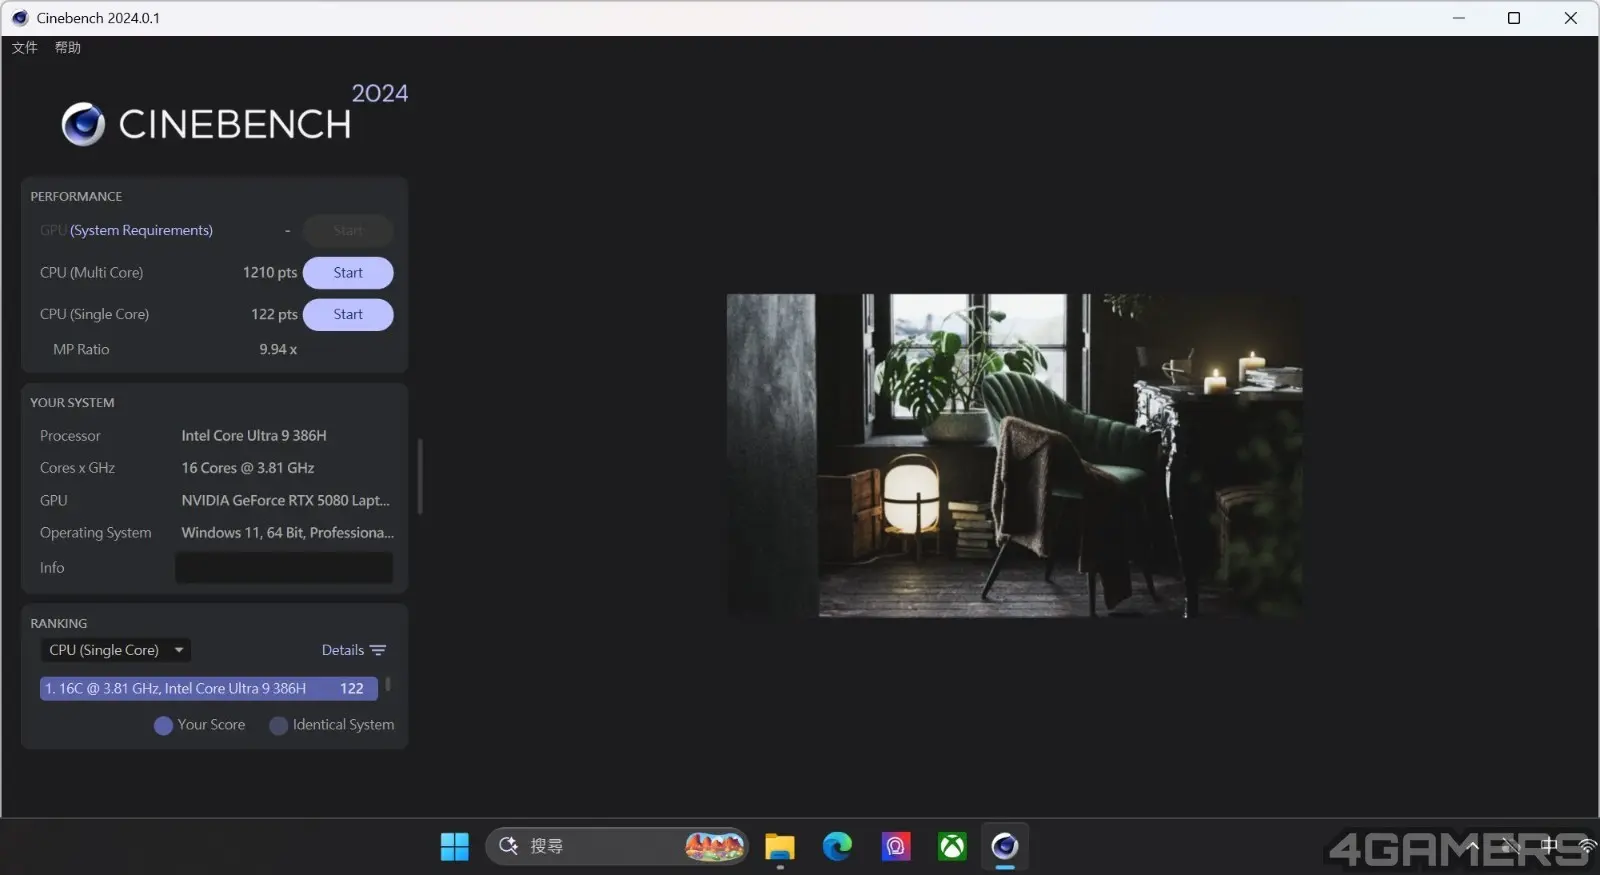Open the 帮助 menu
The image size is (1600, 875).
(x=68, y=48)
